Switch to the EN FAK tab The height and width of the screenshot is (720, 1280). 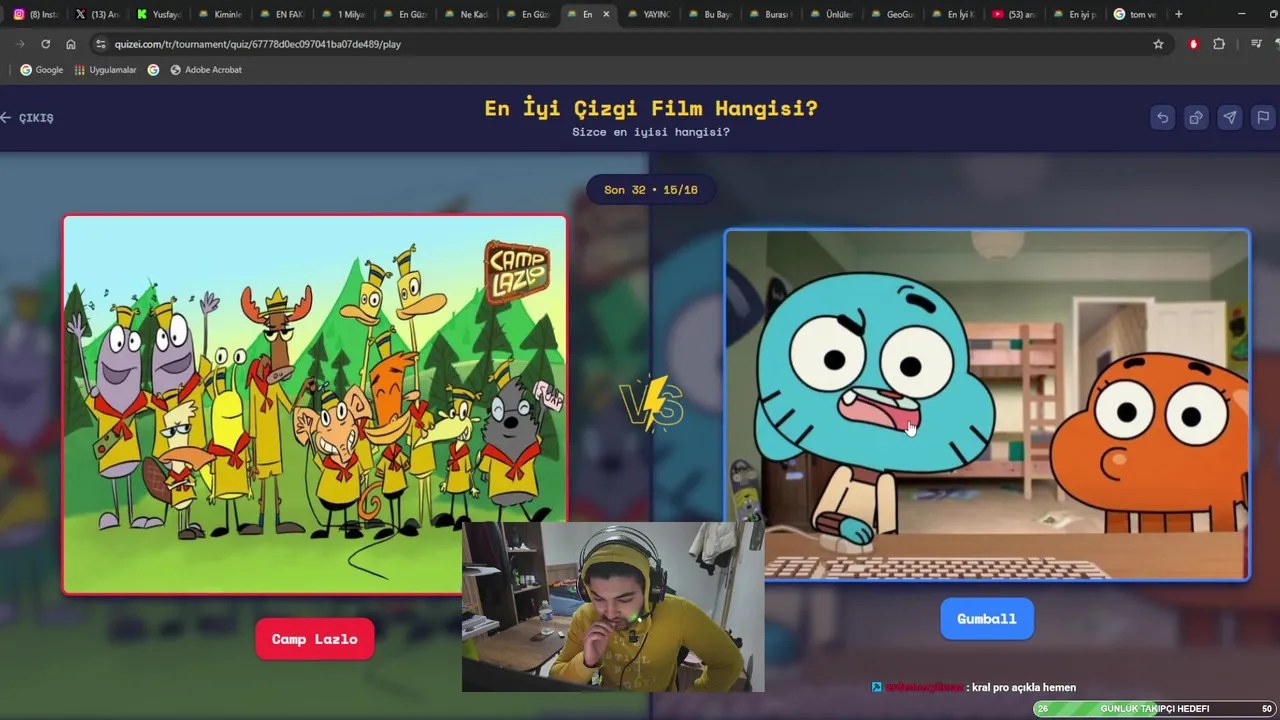click(x=281, y=14)
